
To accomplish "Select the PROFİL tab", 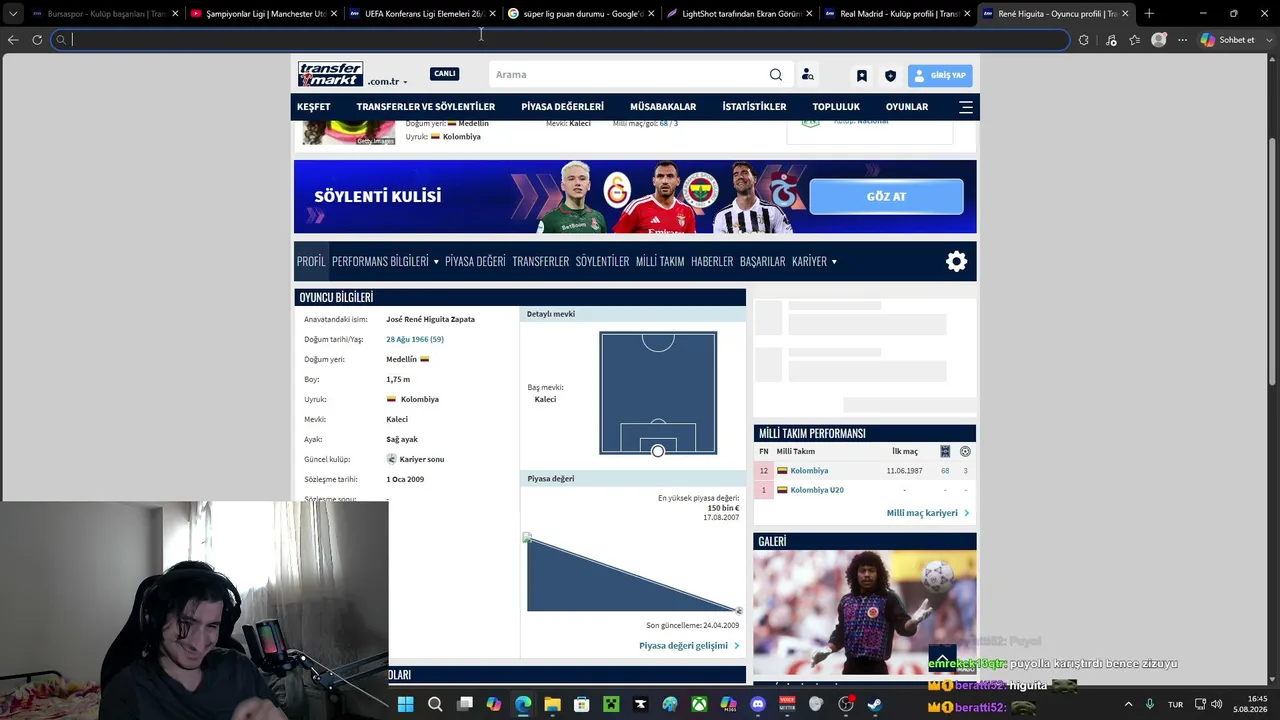I will (x=311, y=261).
